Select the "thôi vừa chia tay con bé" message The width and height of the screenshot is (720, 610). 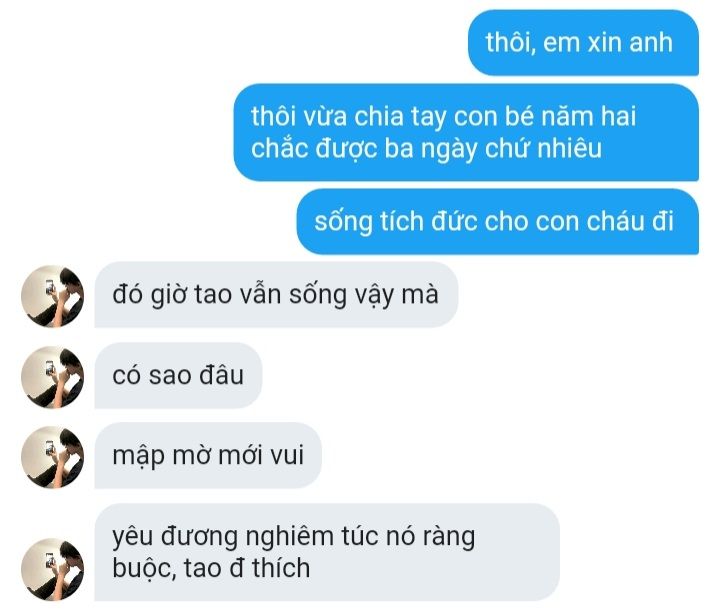(x=466, y=132)
